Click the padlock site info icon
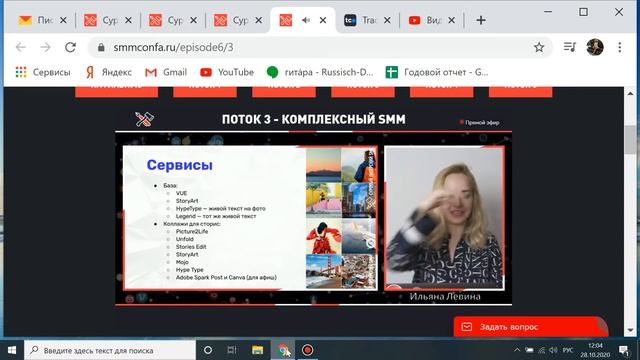This screenshot has height=360, width=640. pos(101,47)
